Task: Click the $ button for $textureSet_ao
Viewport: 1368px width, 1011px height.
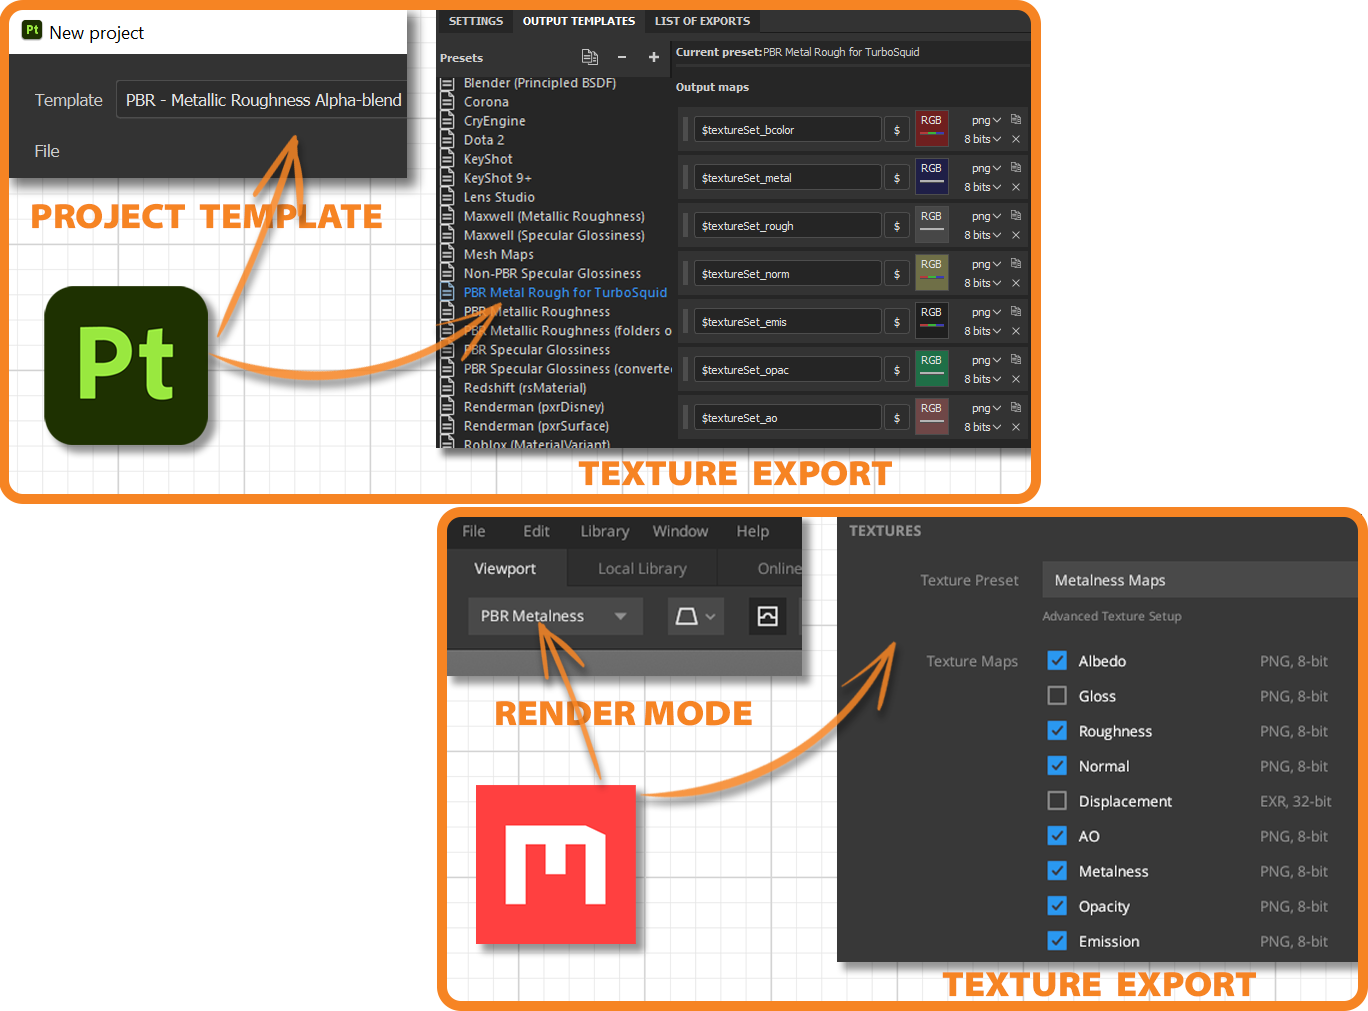Action: pyautogui.click(x=897, y=418)
